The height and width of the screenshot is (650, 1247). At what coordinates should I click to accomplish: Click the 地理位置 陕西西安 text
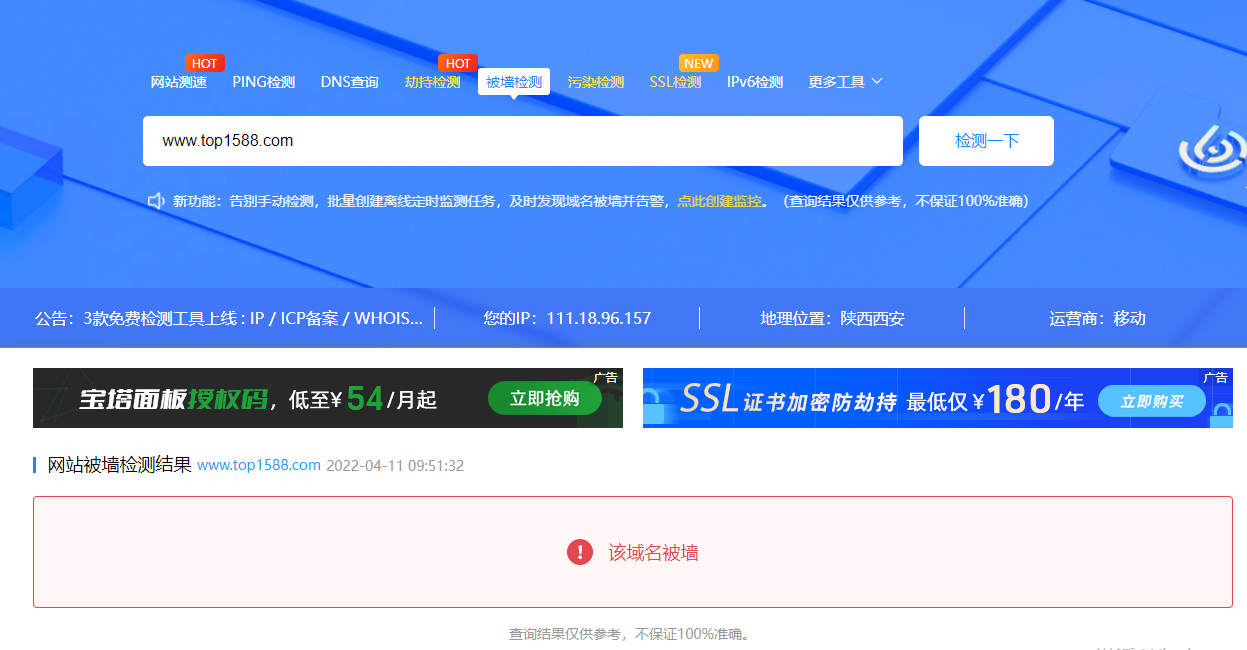point(833,318)
